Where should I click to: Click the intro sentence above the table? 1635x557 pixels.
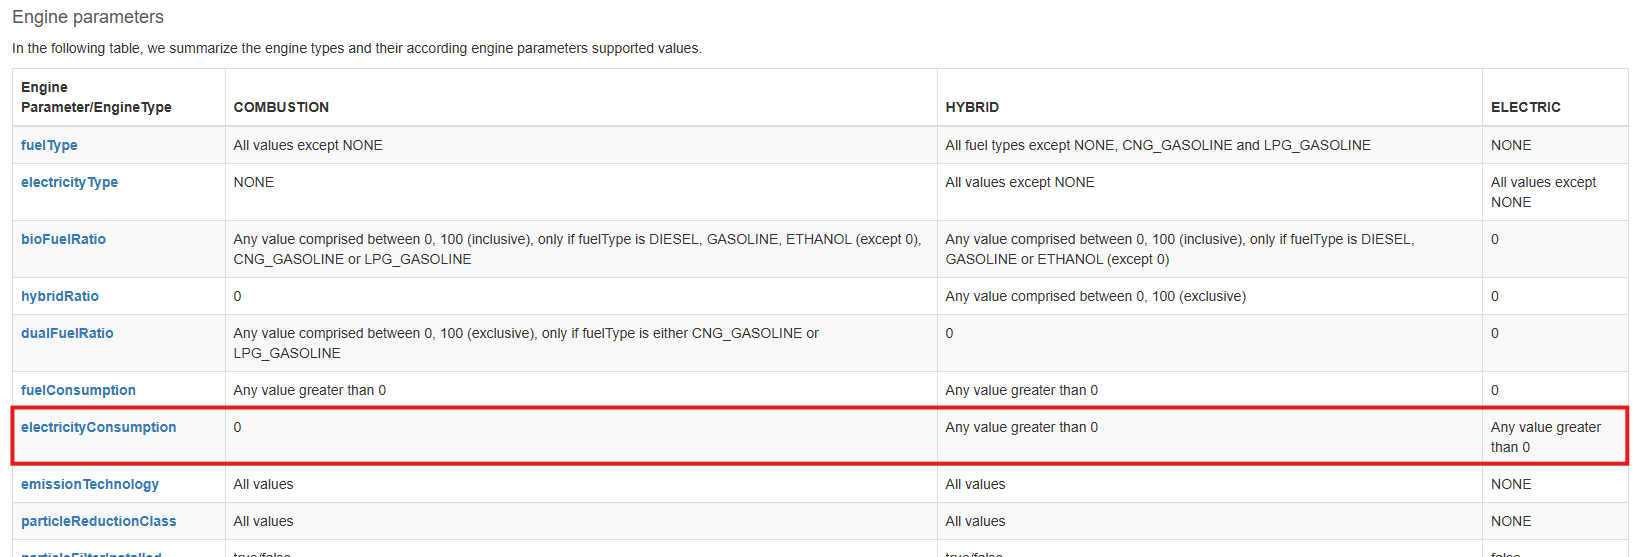357,48
